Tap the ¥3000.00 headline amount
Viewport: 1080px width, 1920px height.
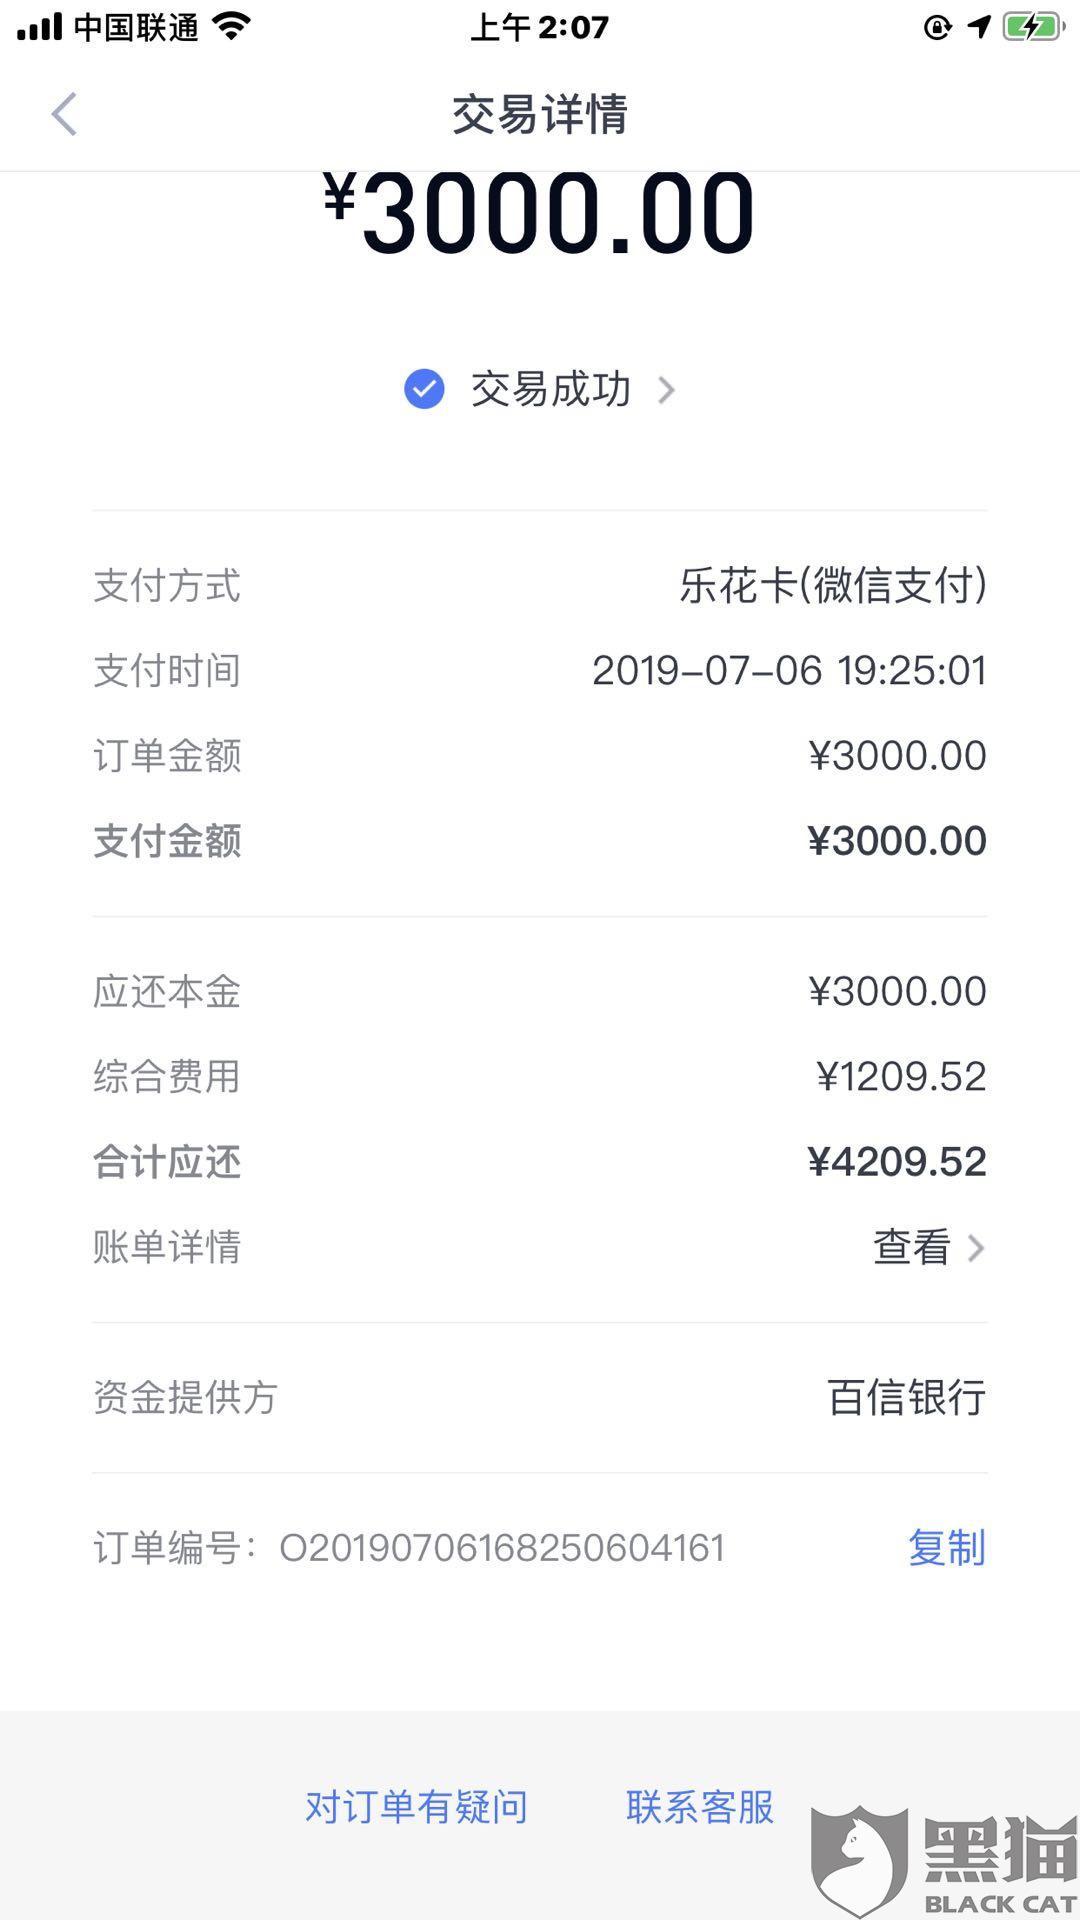[540, 212]
